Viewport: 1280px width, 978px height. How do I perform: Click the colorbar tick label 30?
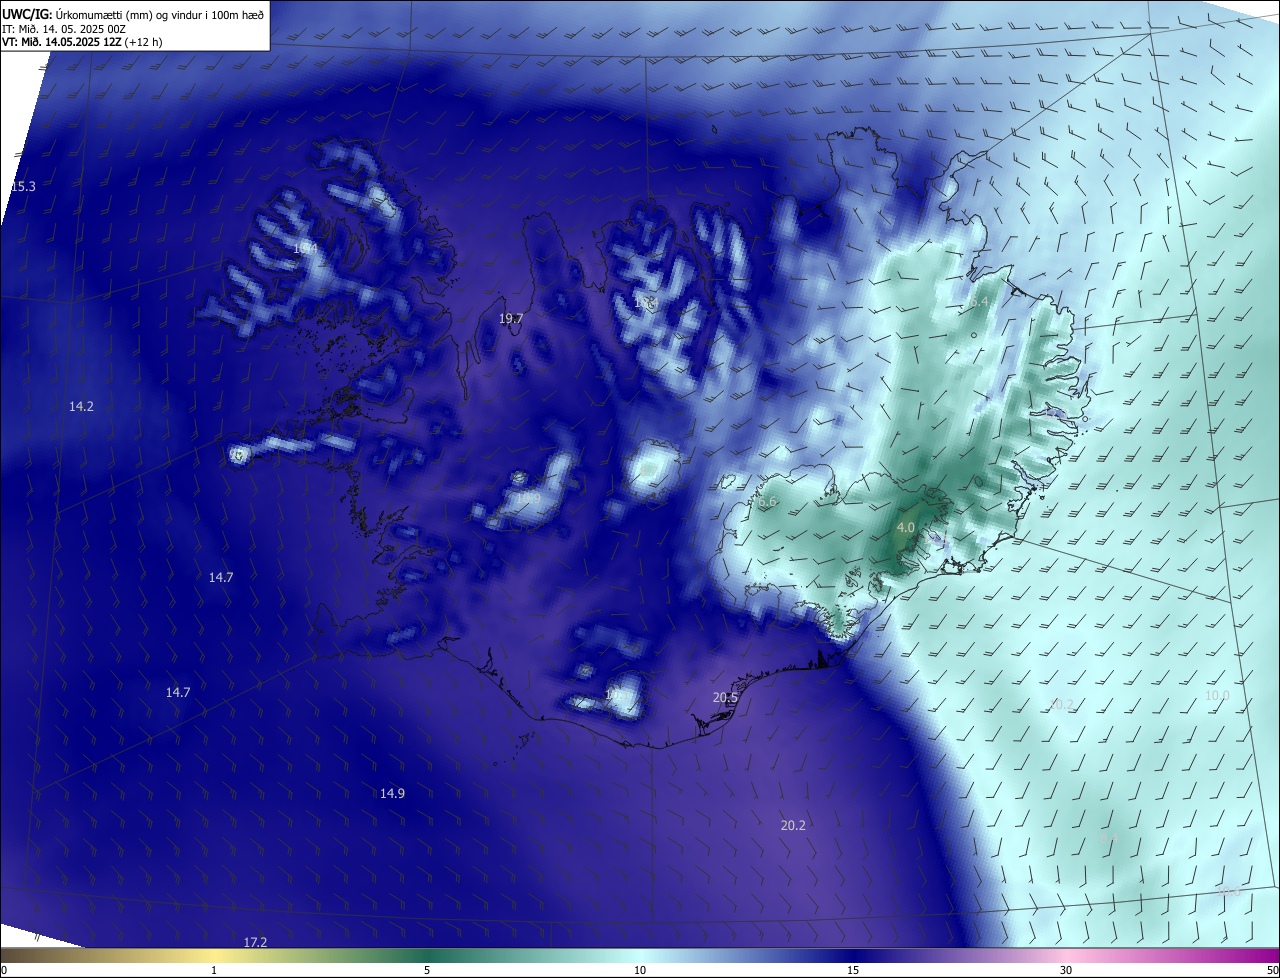(1066, 970)
